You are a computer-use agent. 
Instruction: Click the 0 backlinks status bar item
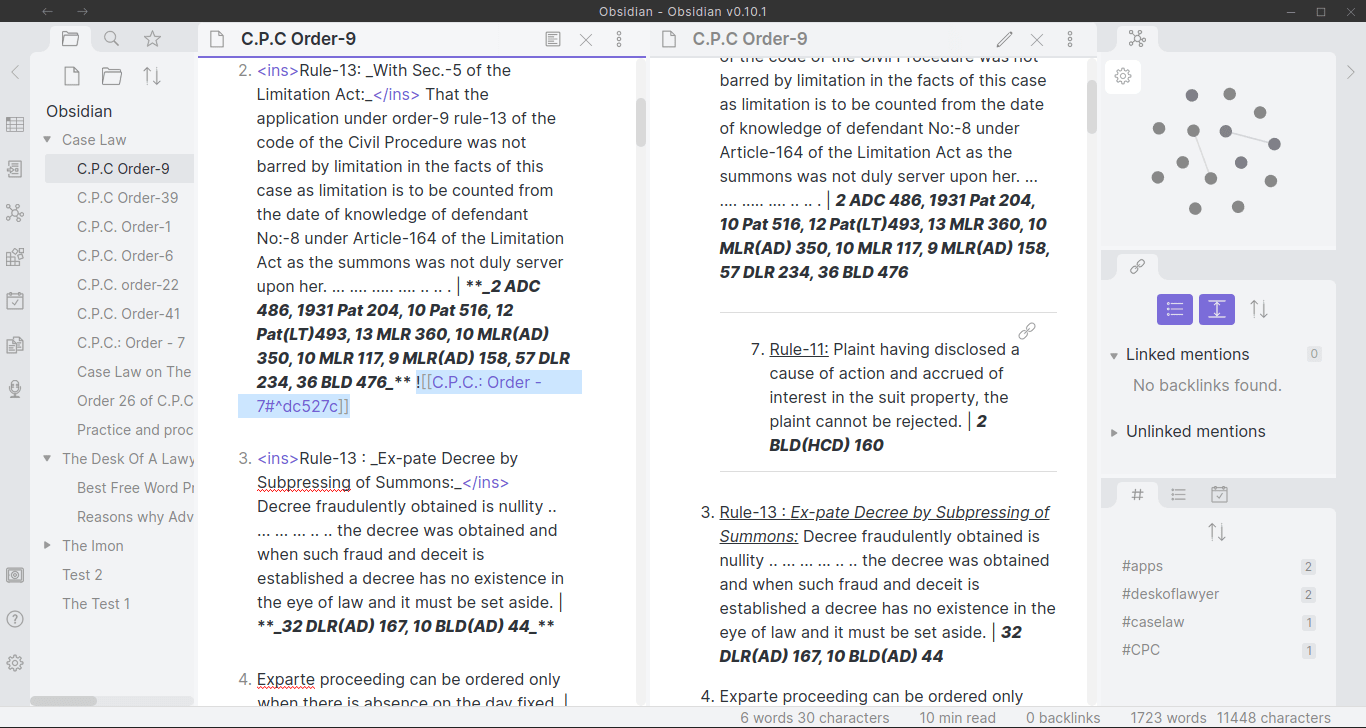1063,718
